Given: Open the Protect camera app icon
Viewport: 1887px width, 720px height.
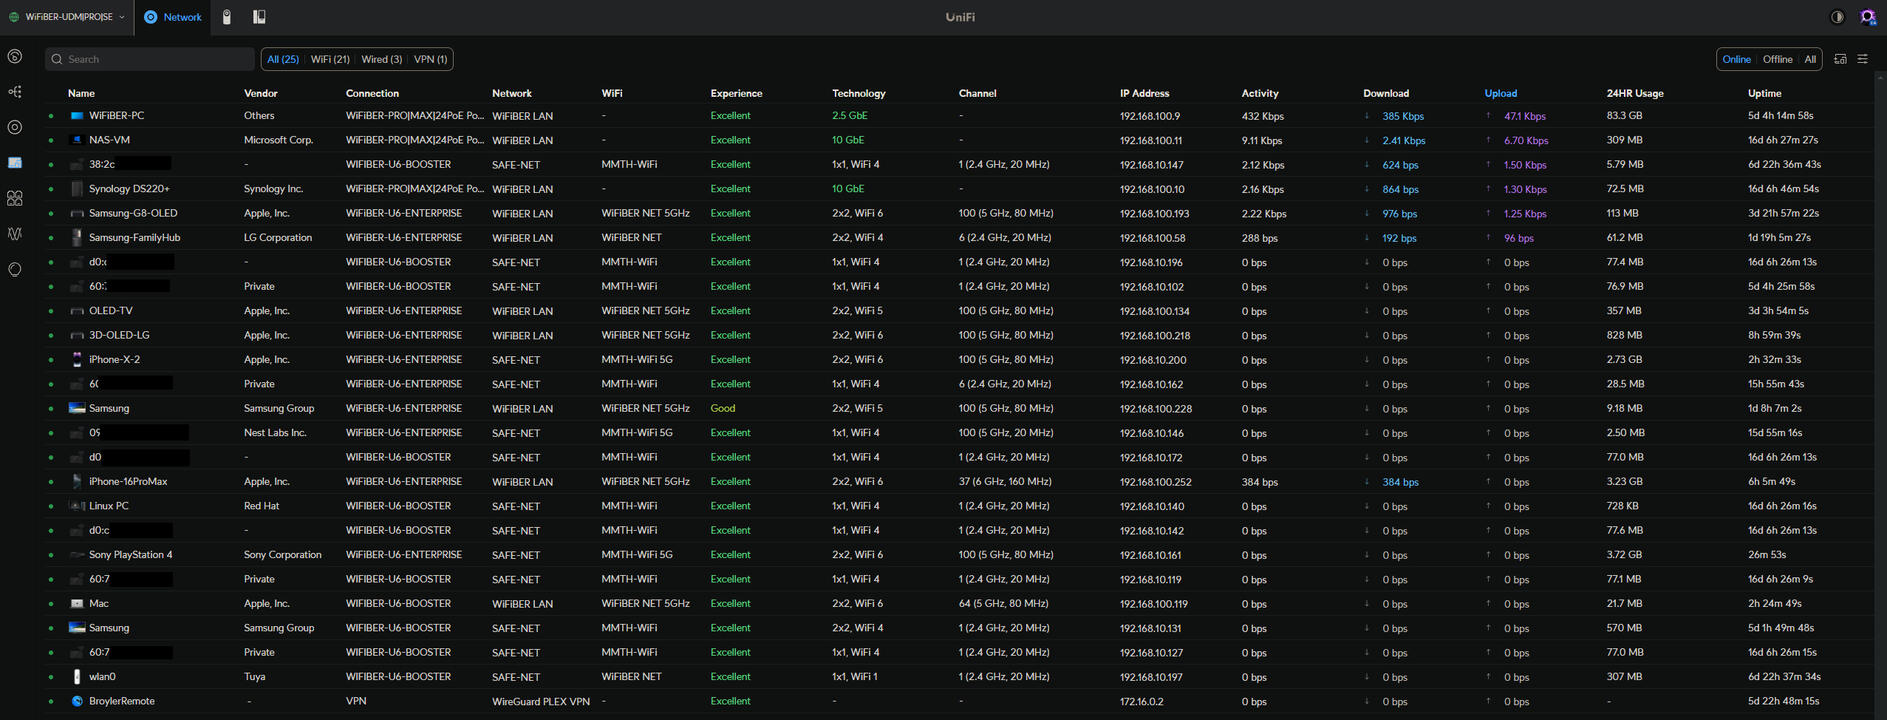Looking at the screenshot, I should [227, 17].
